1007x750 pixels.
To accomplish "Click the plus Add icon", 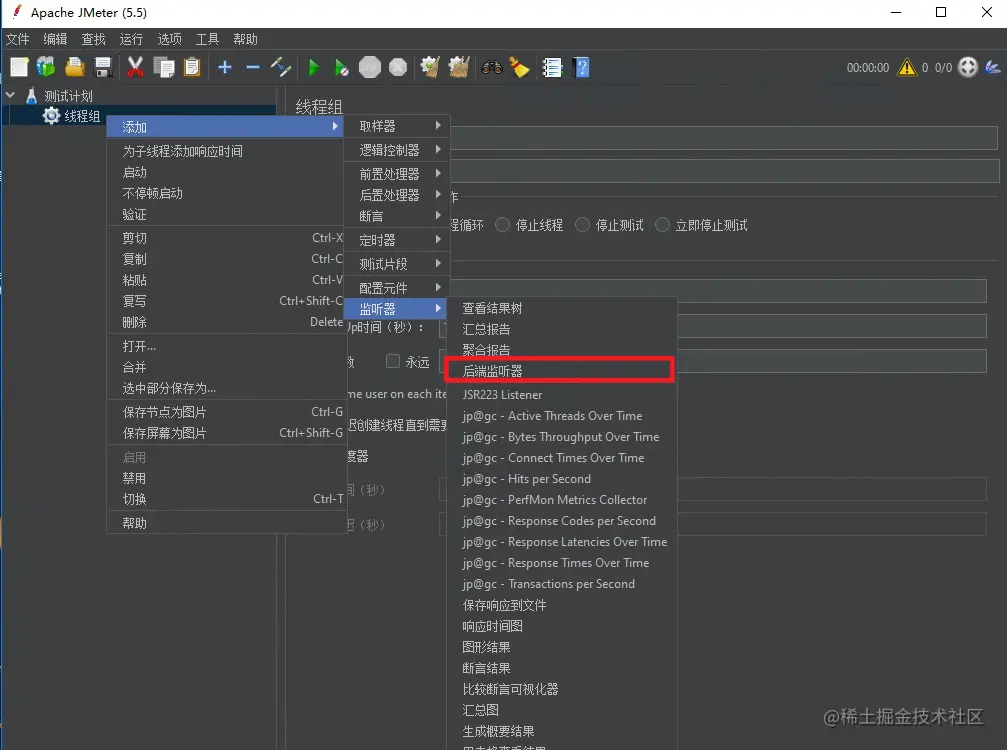I will (x=225, y=67).
